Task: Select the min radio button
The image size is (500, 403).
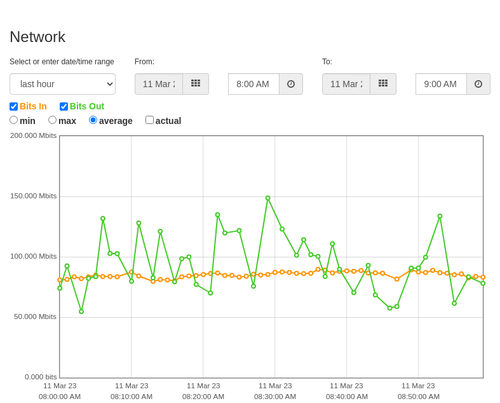Action: 14,120
